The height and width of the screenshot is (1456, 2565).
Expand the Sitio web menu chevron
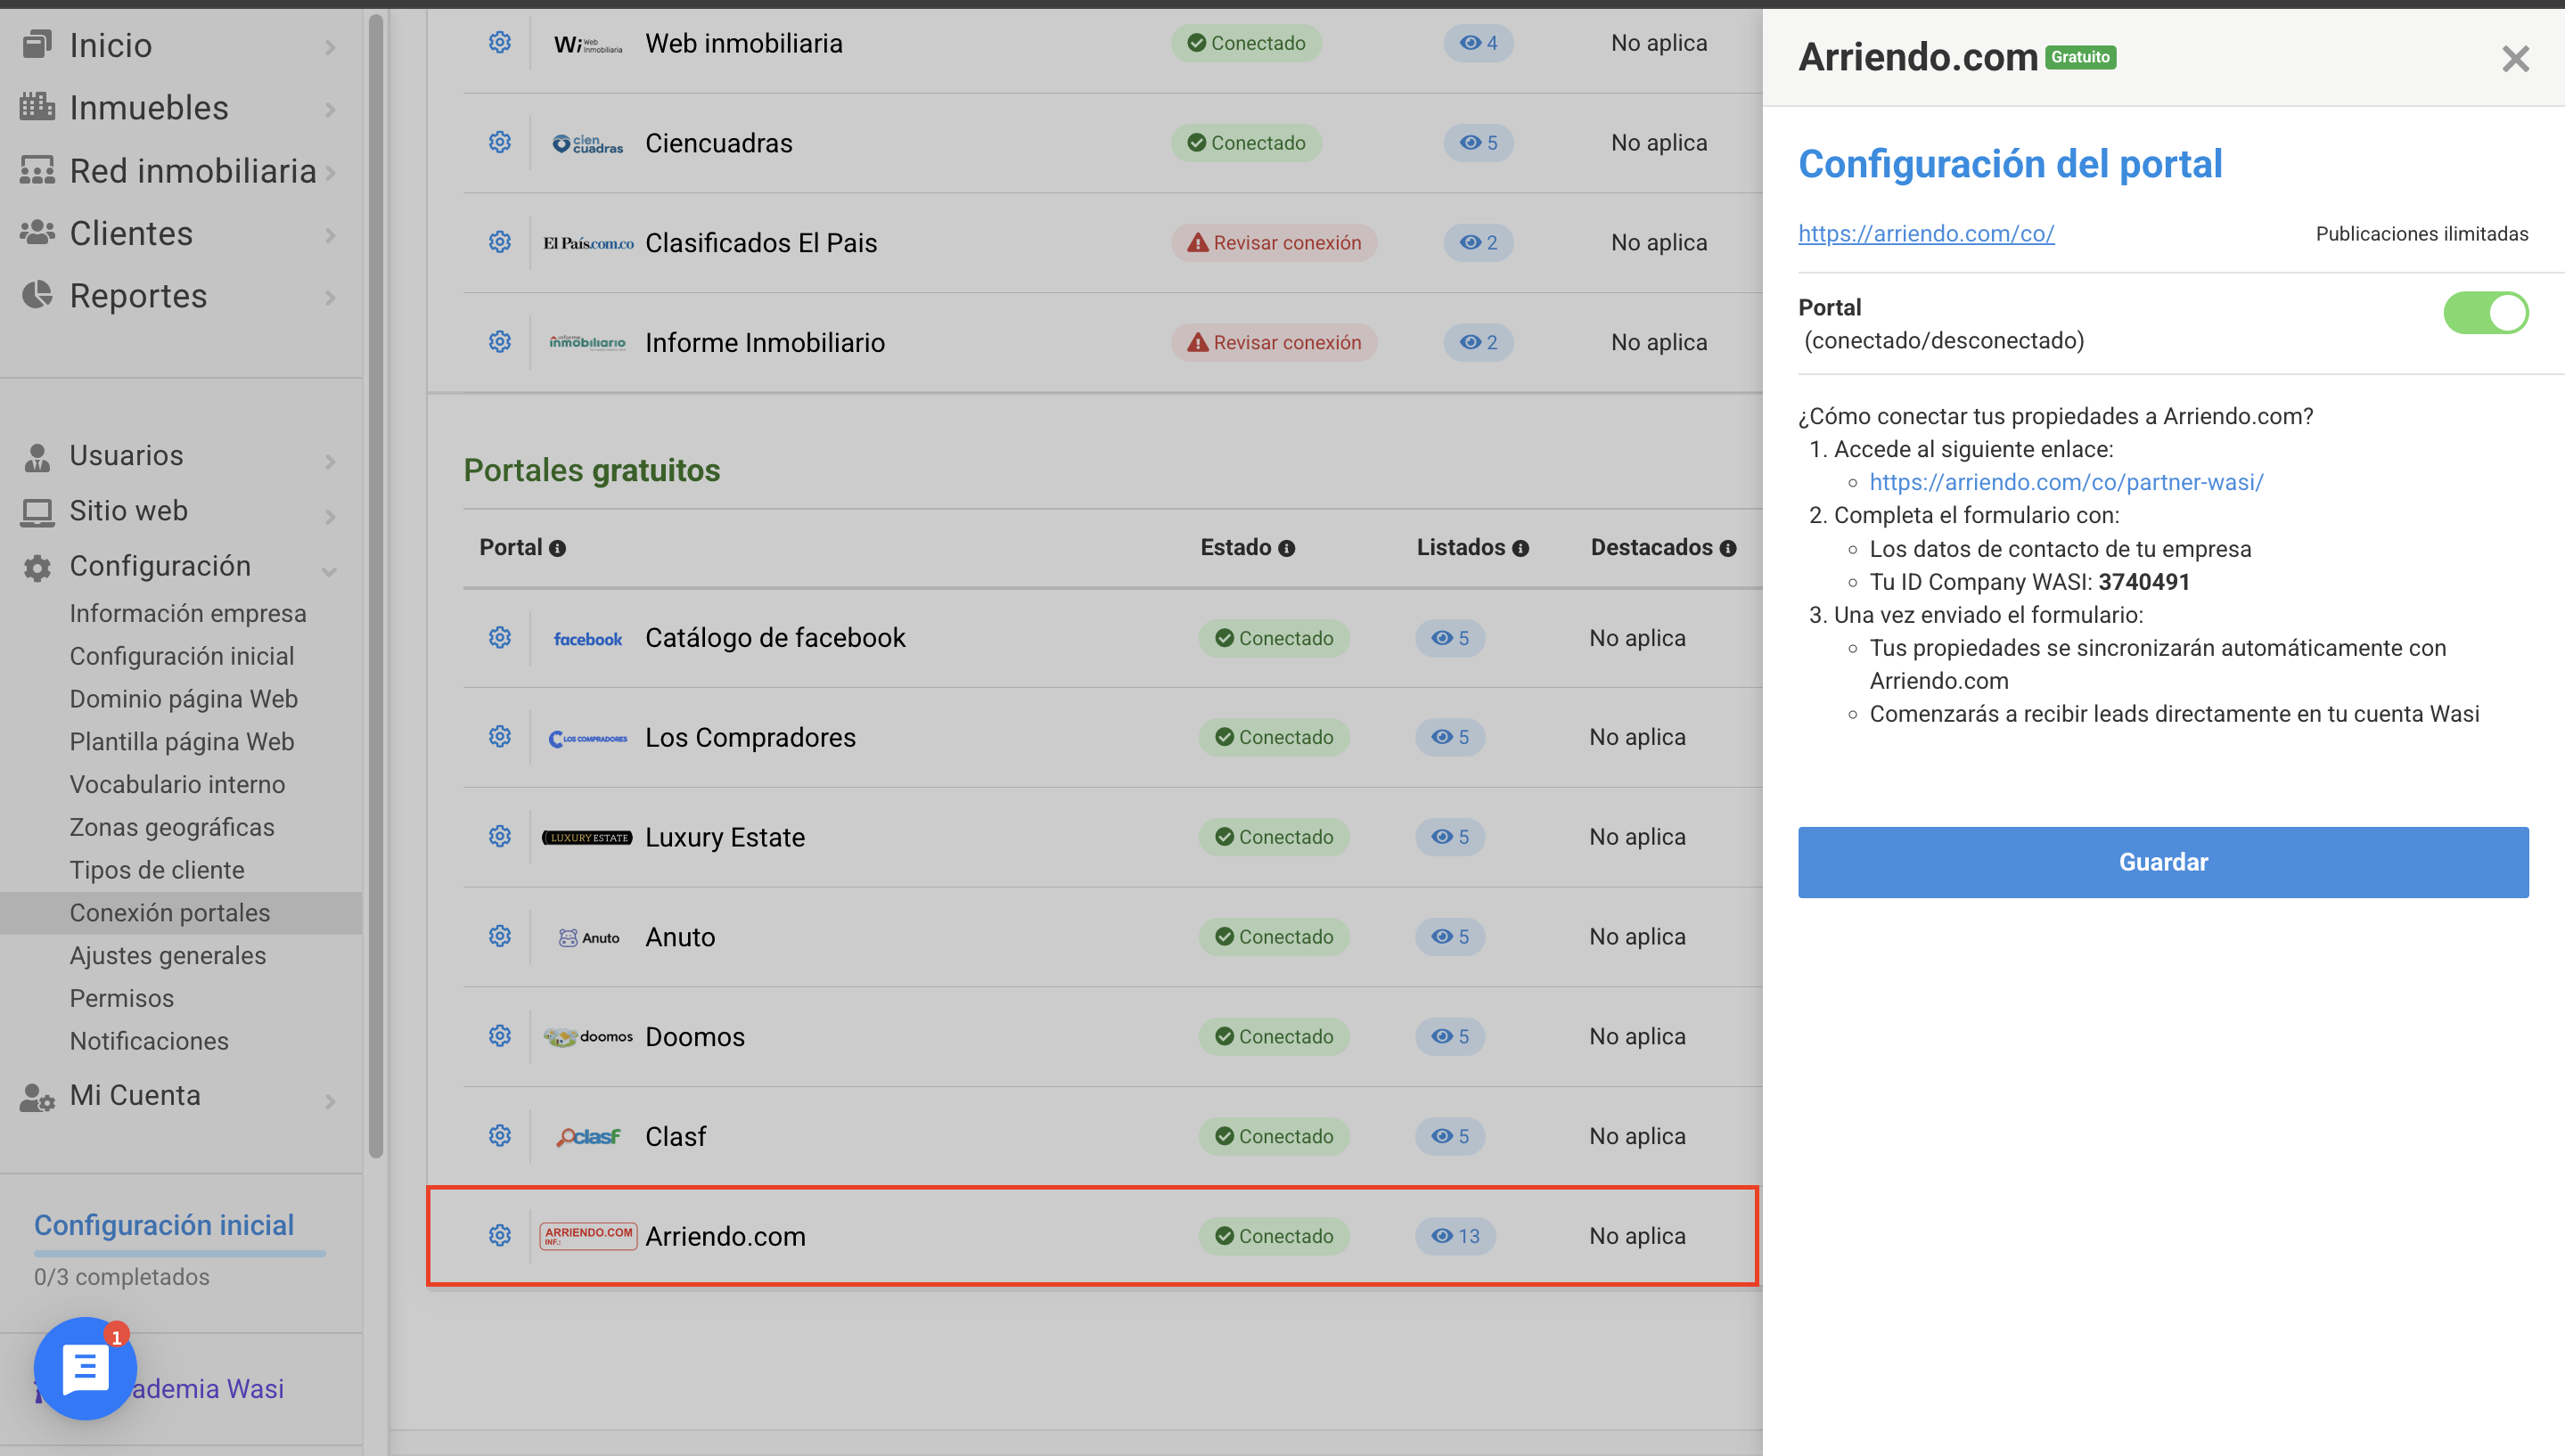coord(330,516)
